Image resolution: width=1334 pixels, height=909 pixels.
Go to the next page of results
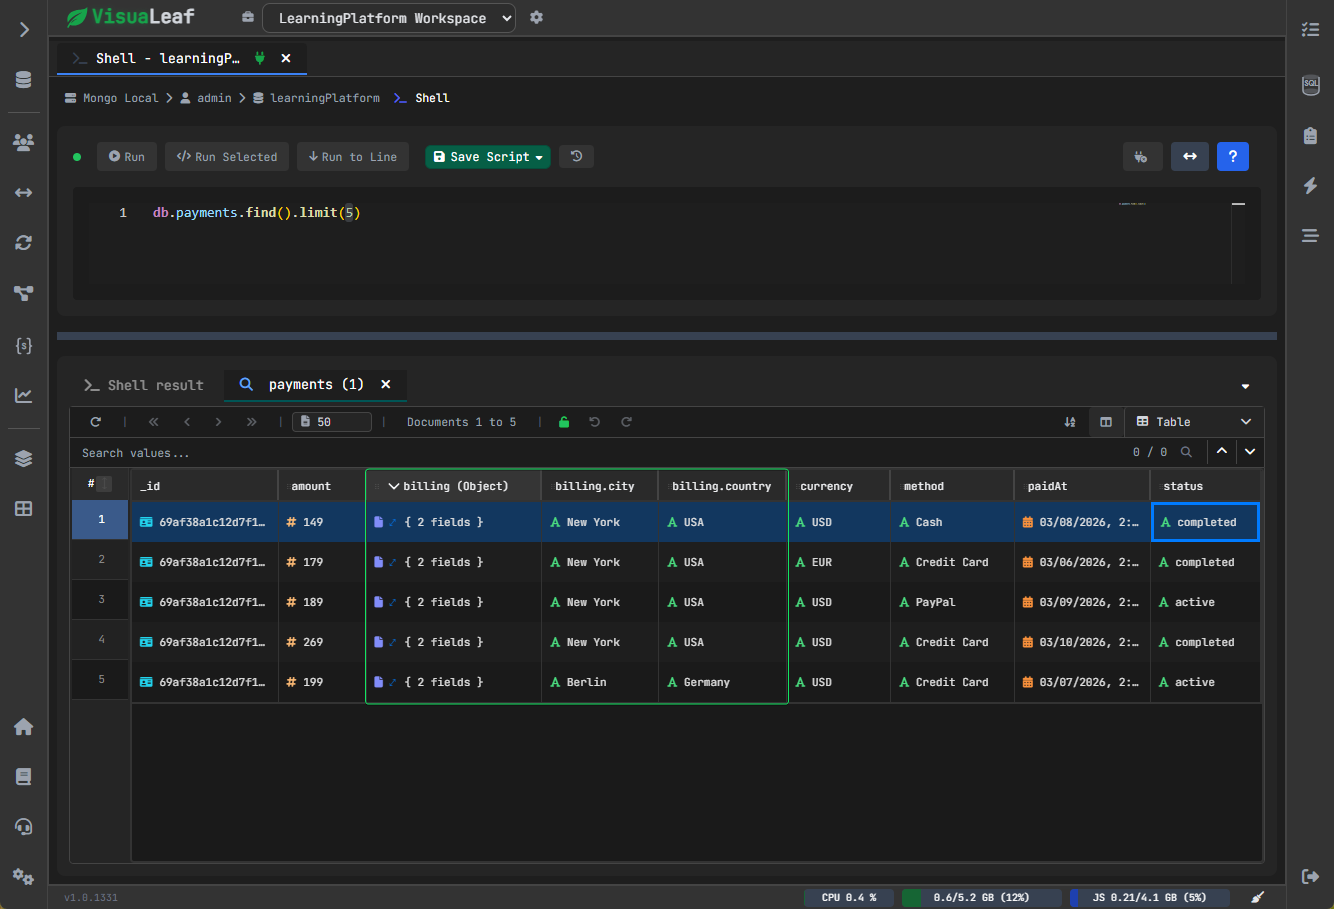[218, 422]
